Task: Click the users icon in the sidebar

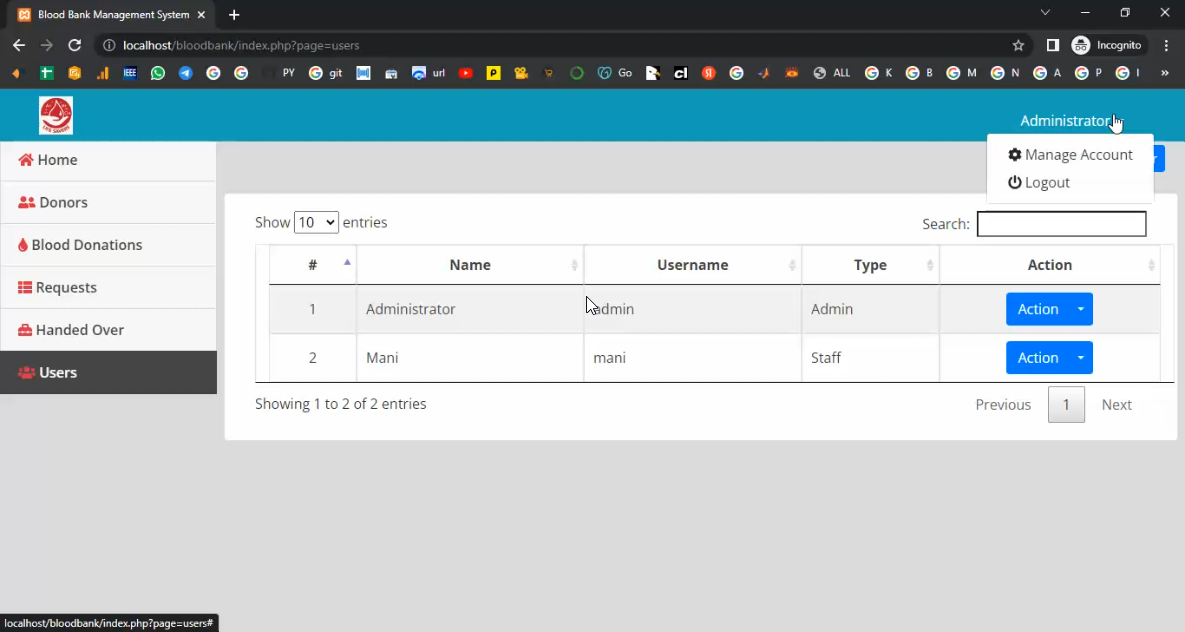Action: [x=26, y=373]
